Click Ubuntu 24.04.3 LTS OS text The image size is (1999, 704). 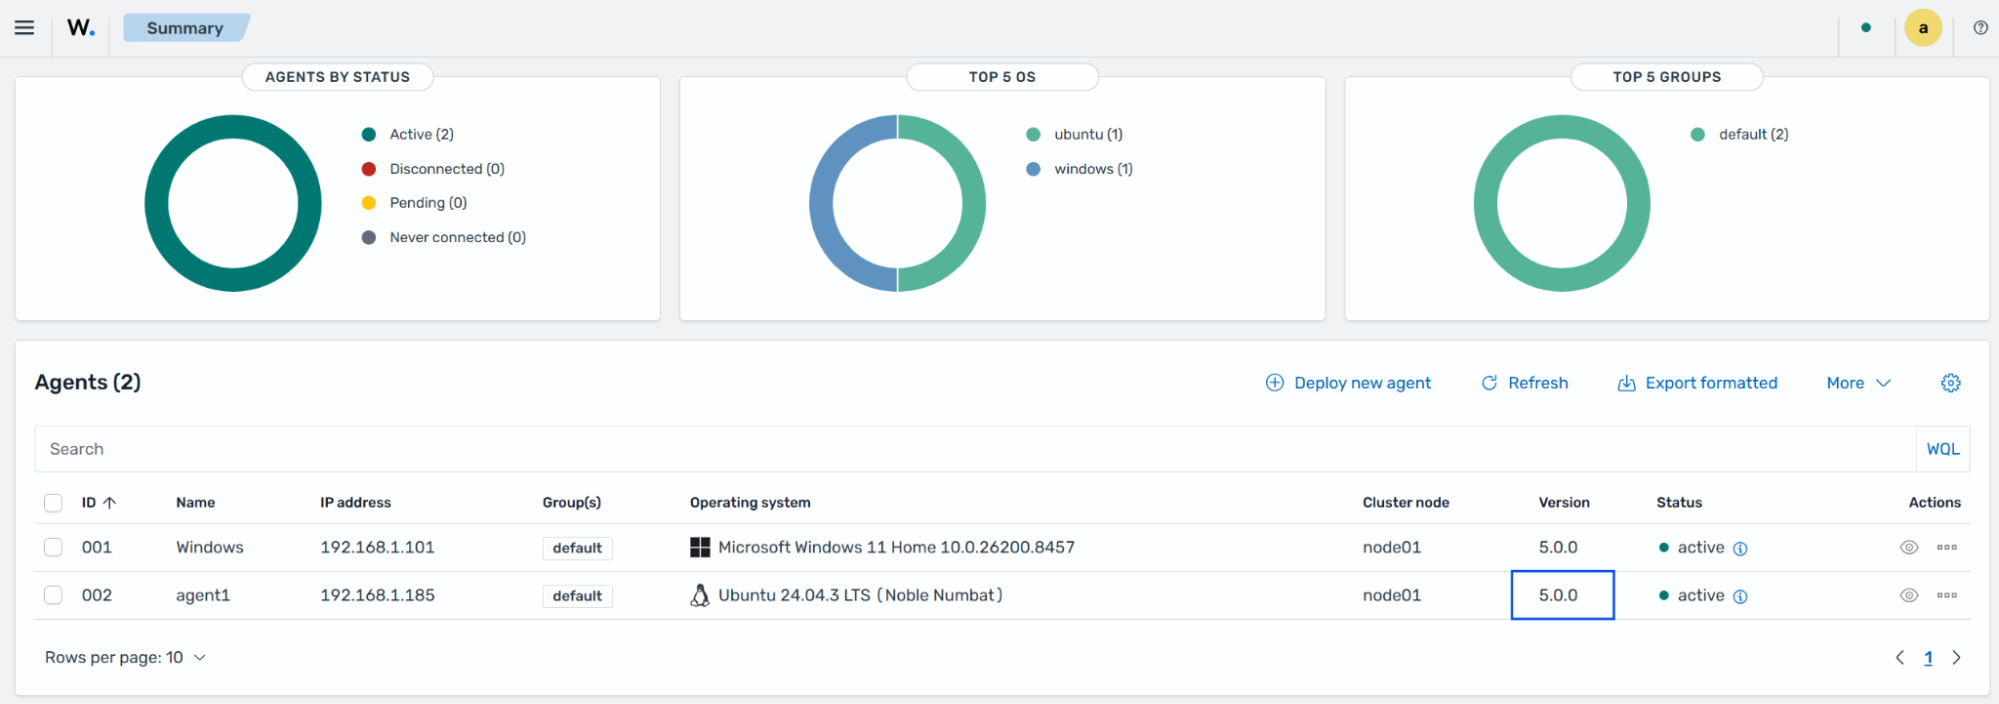pos(860,595)
